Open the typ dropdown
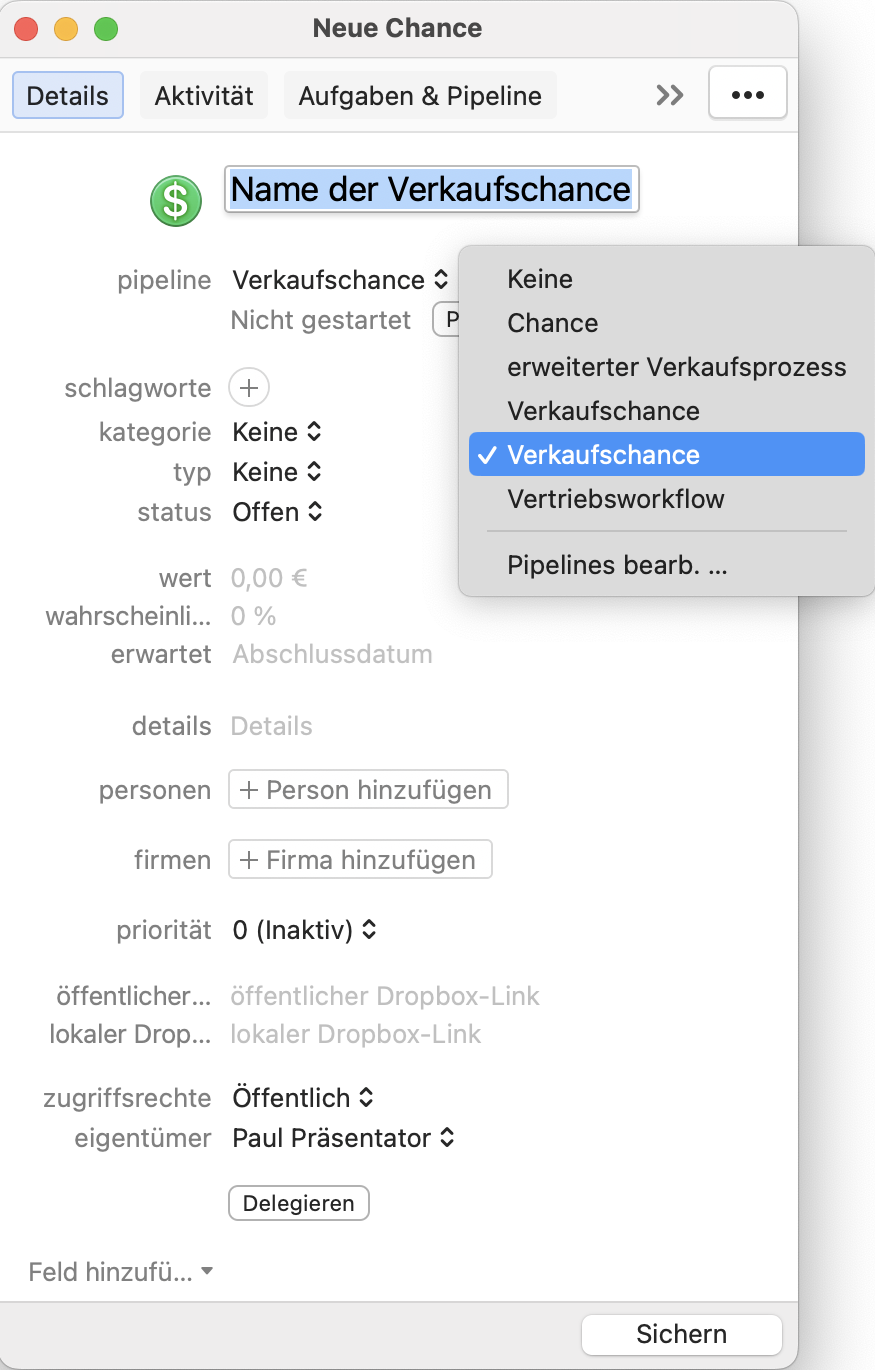 coord(277,472)
